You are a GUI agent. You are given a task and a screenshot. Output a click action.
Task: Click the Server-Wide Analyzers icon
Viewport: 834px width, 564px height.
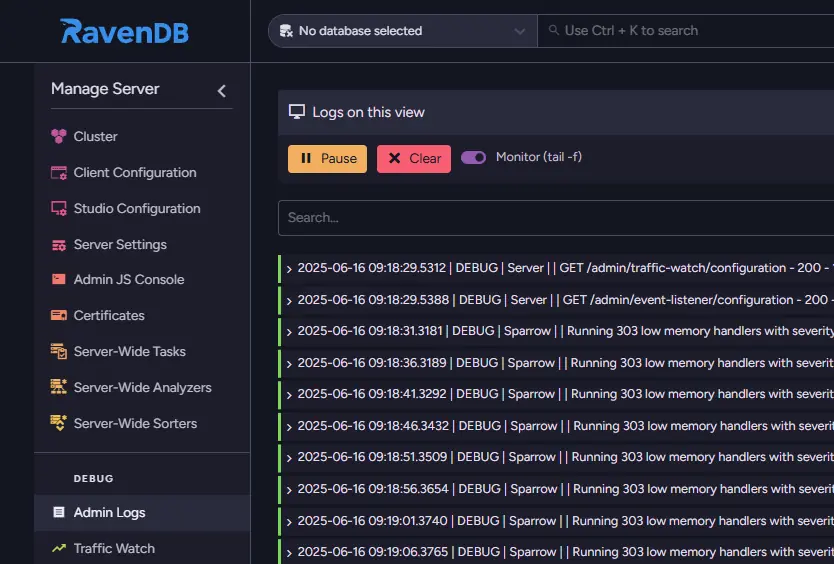coord(59,387)
